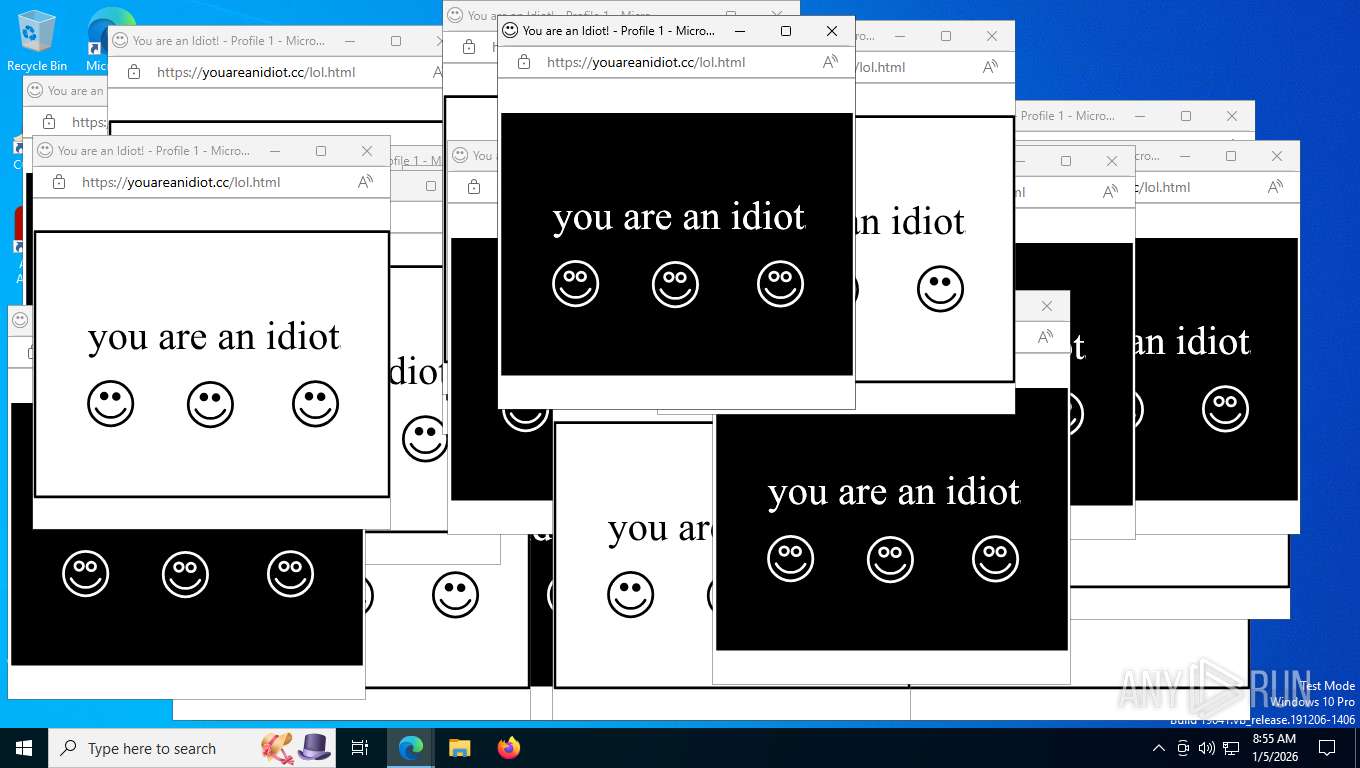Click the Read aloud icon in the black popup showing only a close button
Viewport: 1360px width, 768px height.
click(1045, 337)
